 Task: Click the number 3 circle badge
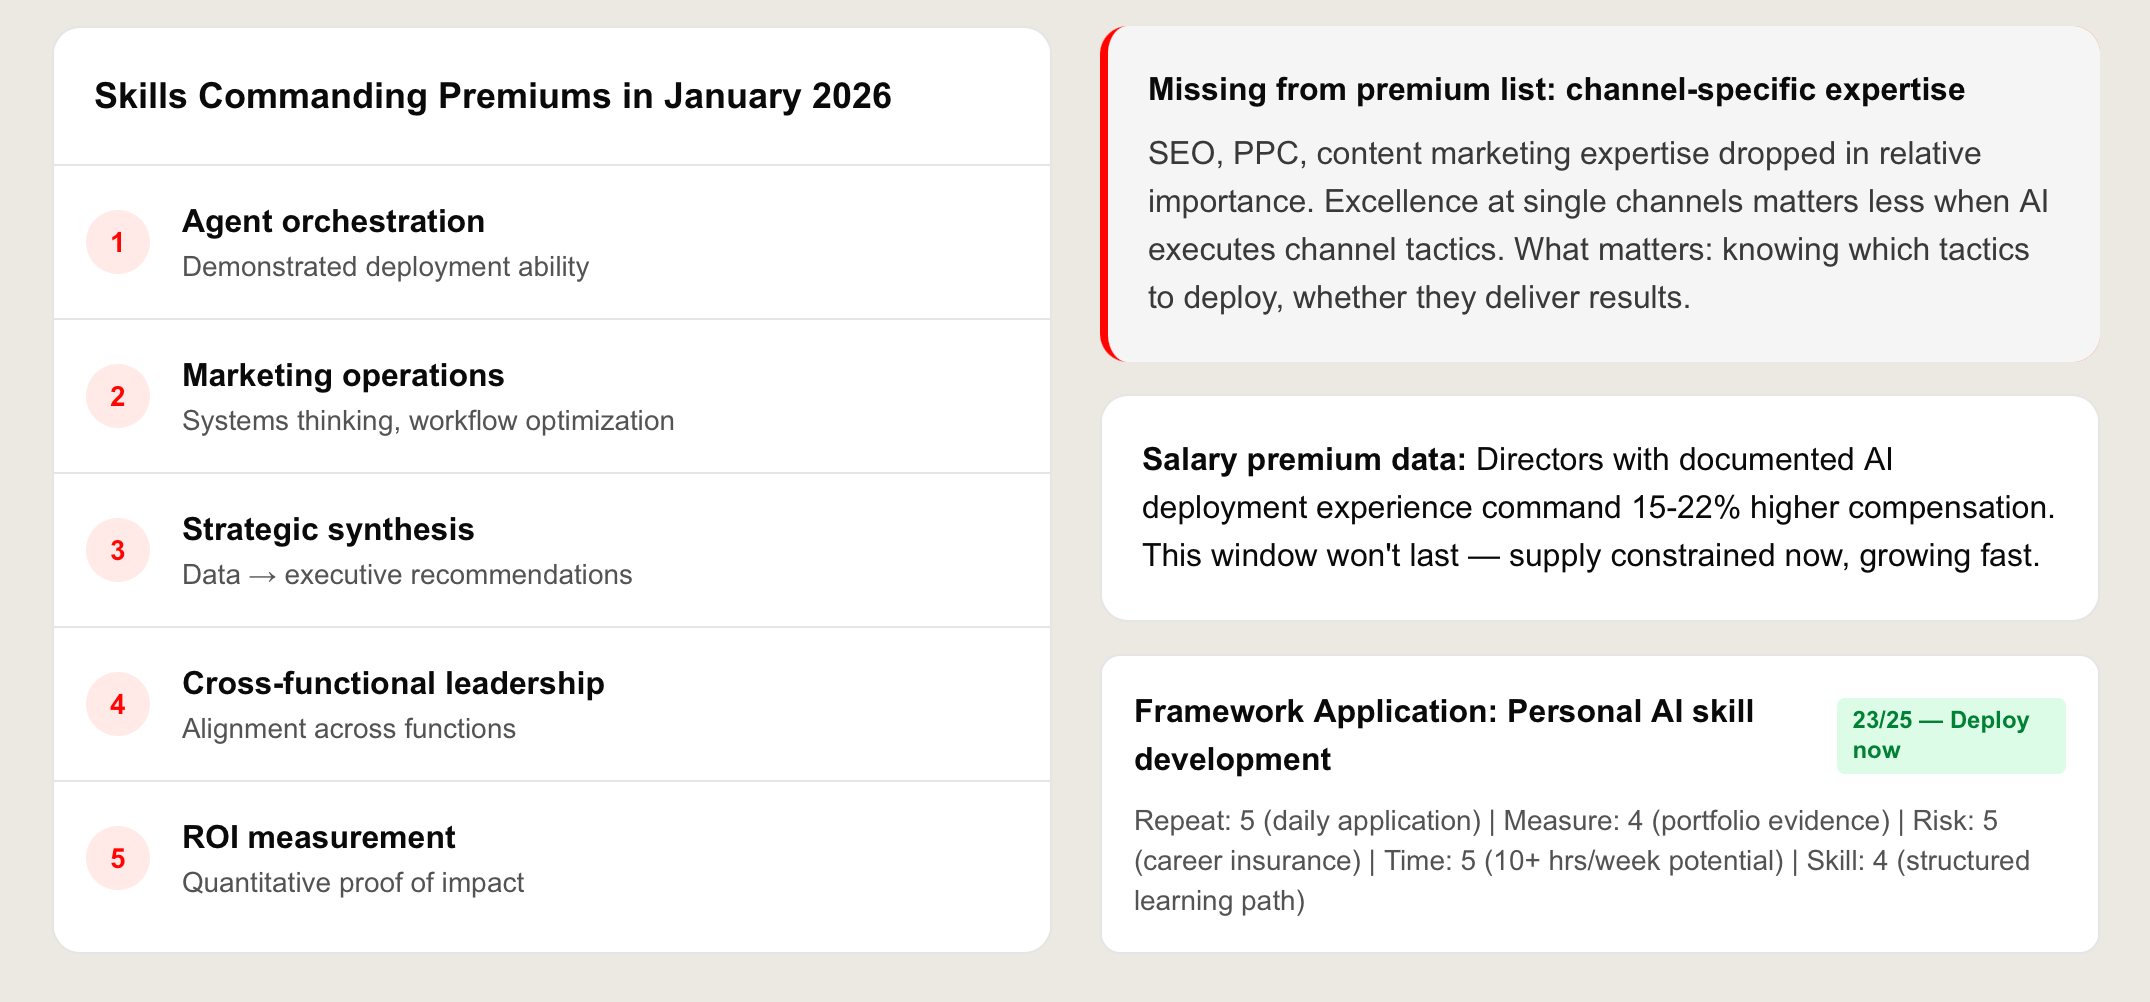coord(118,550)
